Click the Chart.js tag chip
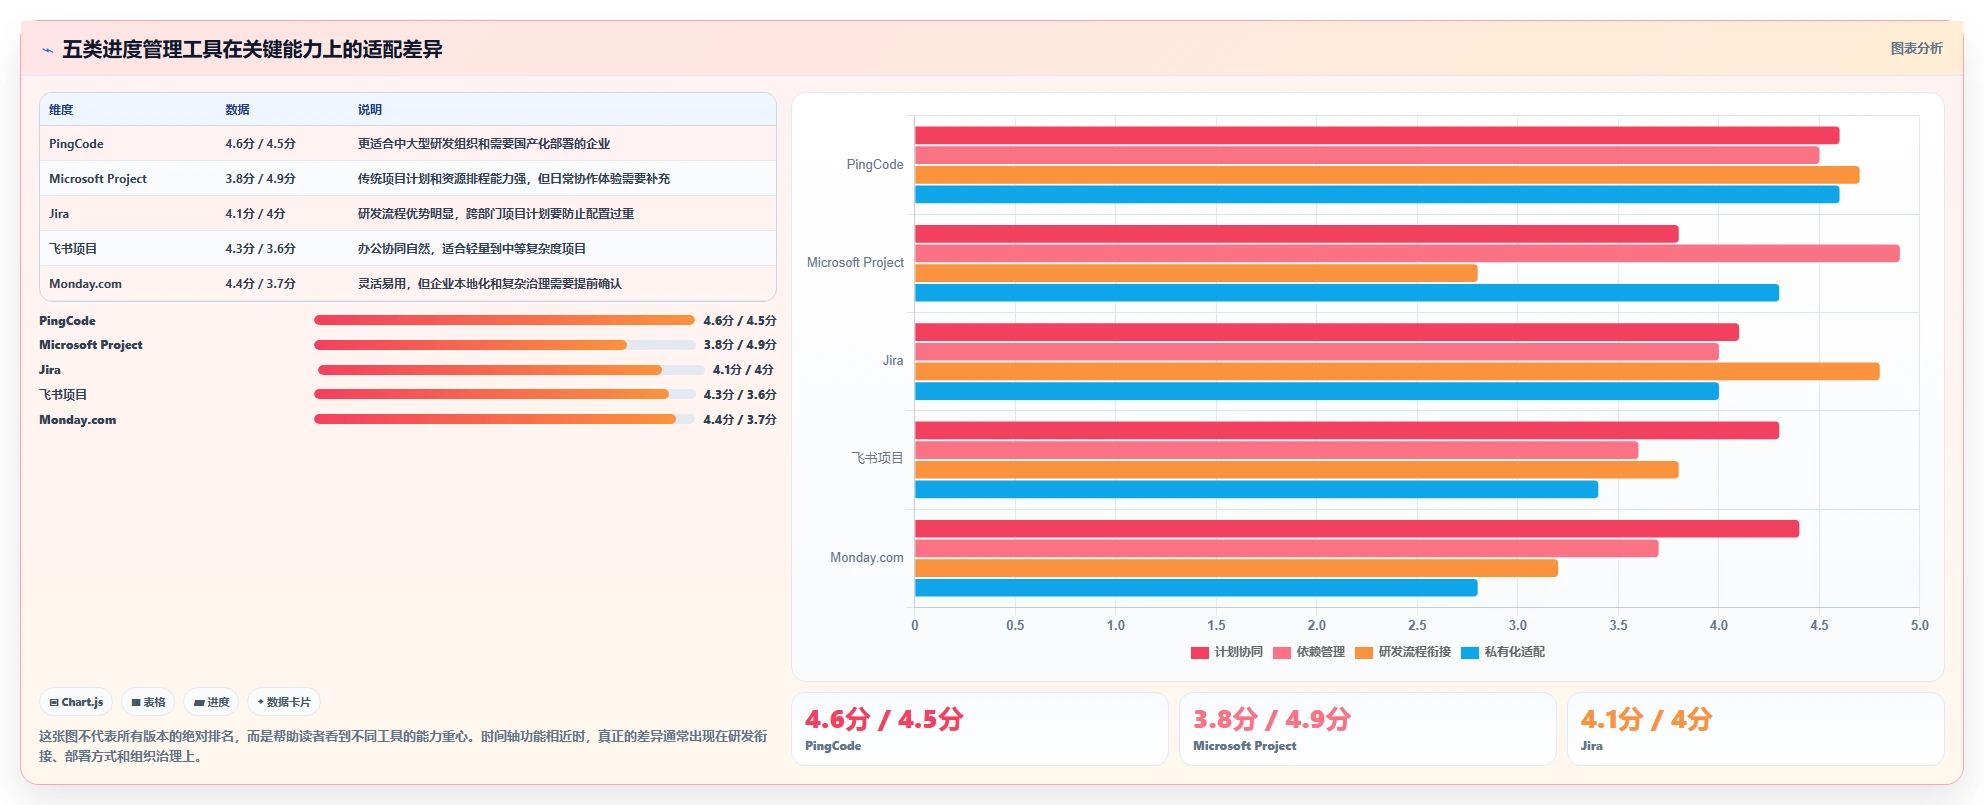This screenshot has height=805, width=1984. pos(76,702)
